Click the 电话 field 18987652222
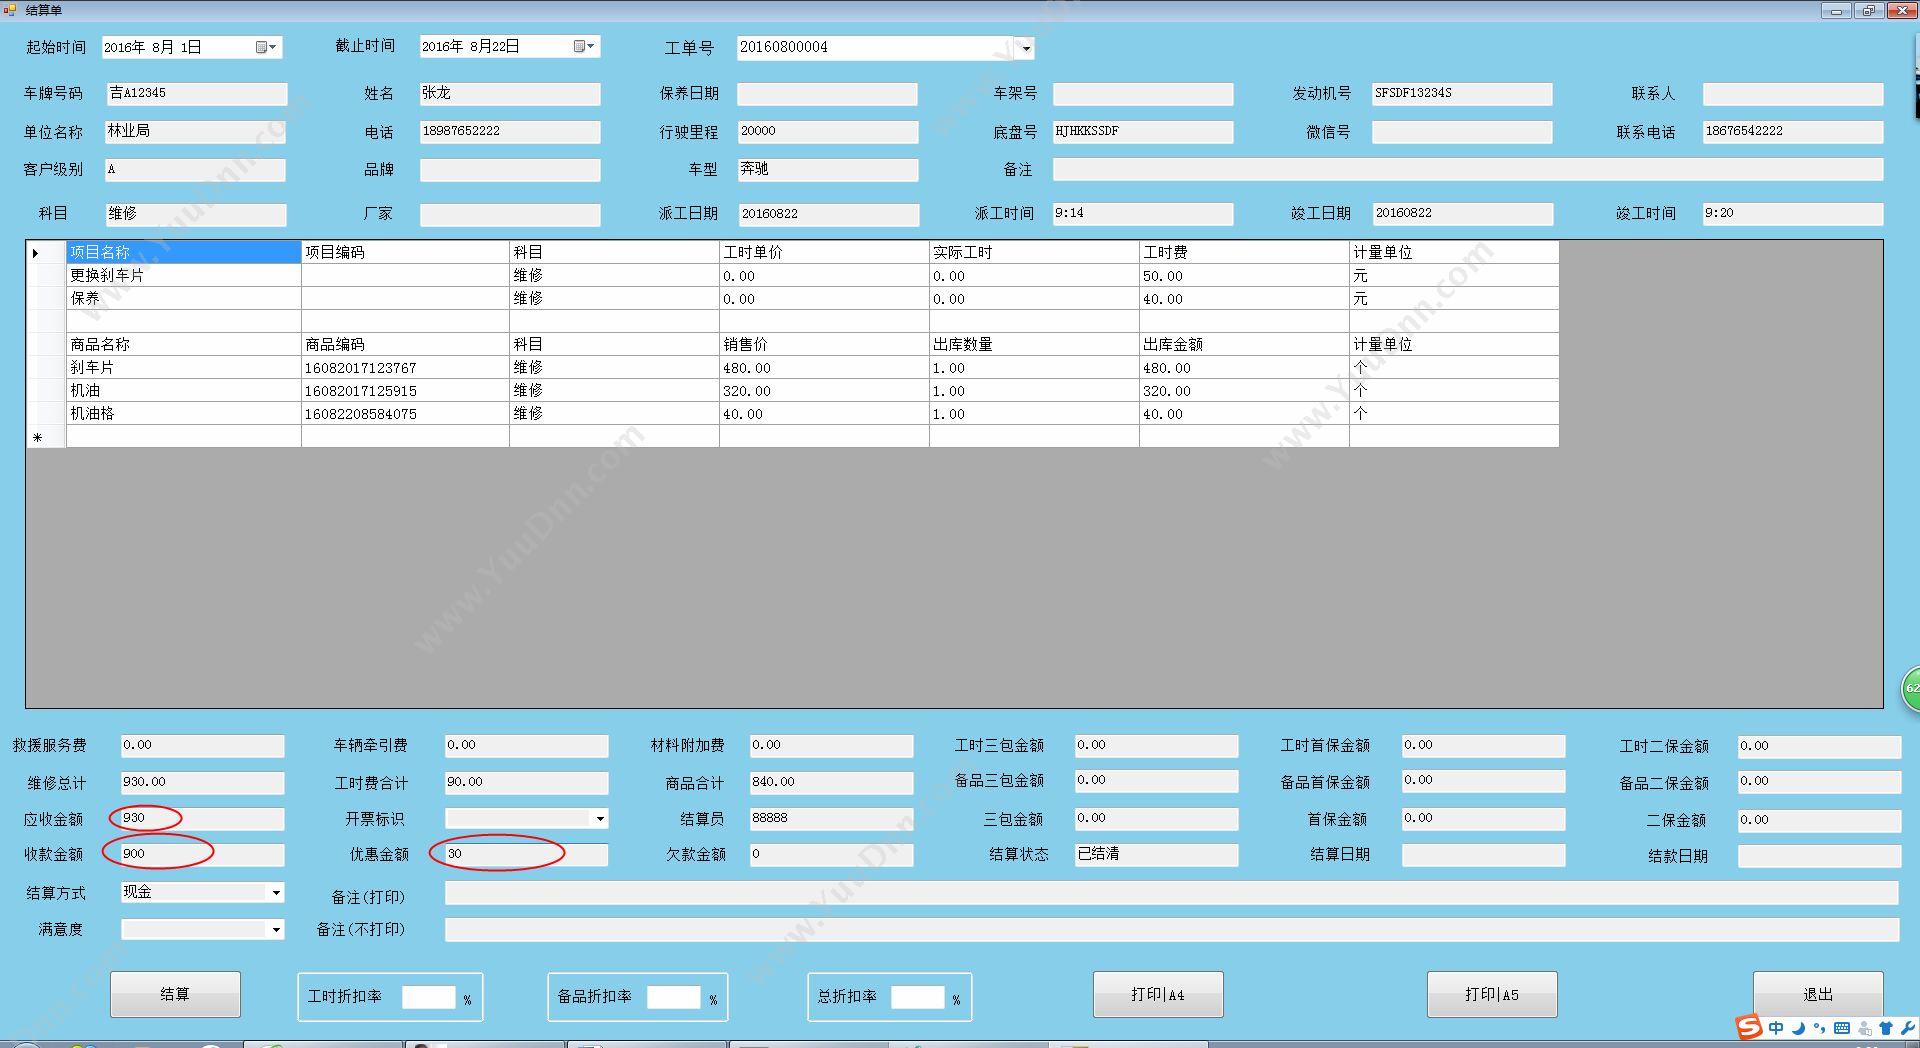The height and width of the screenshot is (1048, 1920). tap(510, 132)
